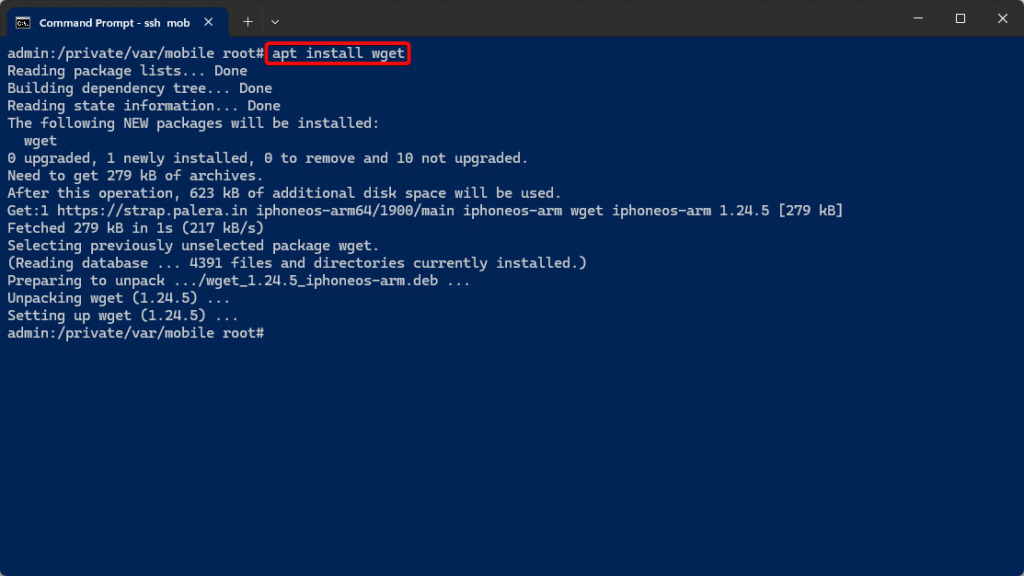Click the last root# prompt line

tap(136, 333)
